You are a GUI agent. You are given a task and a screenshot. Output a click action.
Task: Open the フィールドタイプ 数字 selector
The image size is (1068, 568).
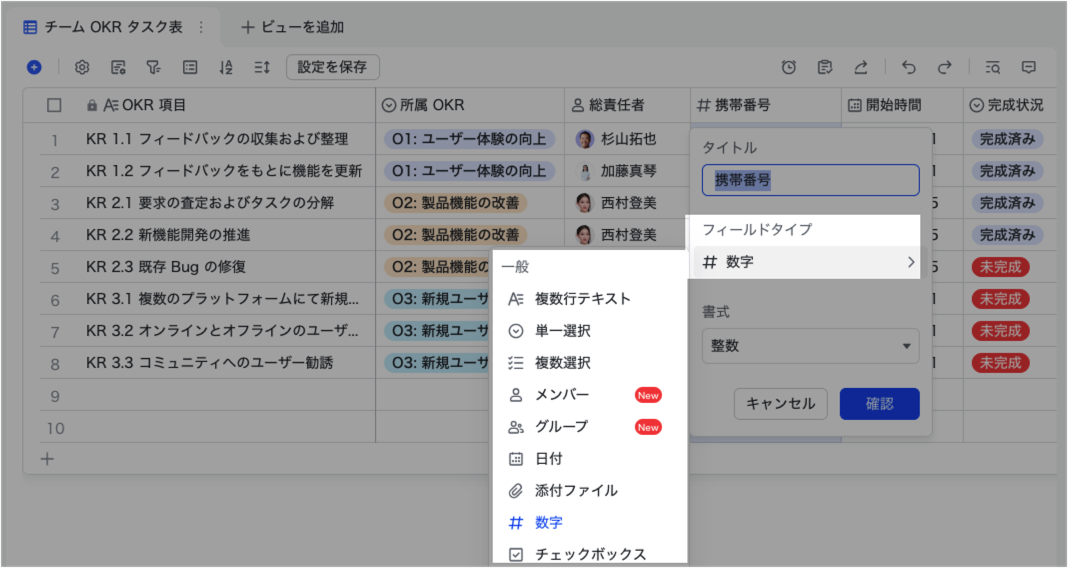pyautogui.click(x=807, y=262)
